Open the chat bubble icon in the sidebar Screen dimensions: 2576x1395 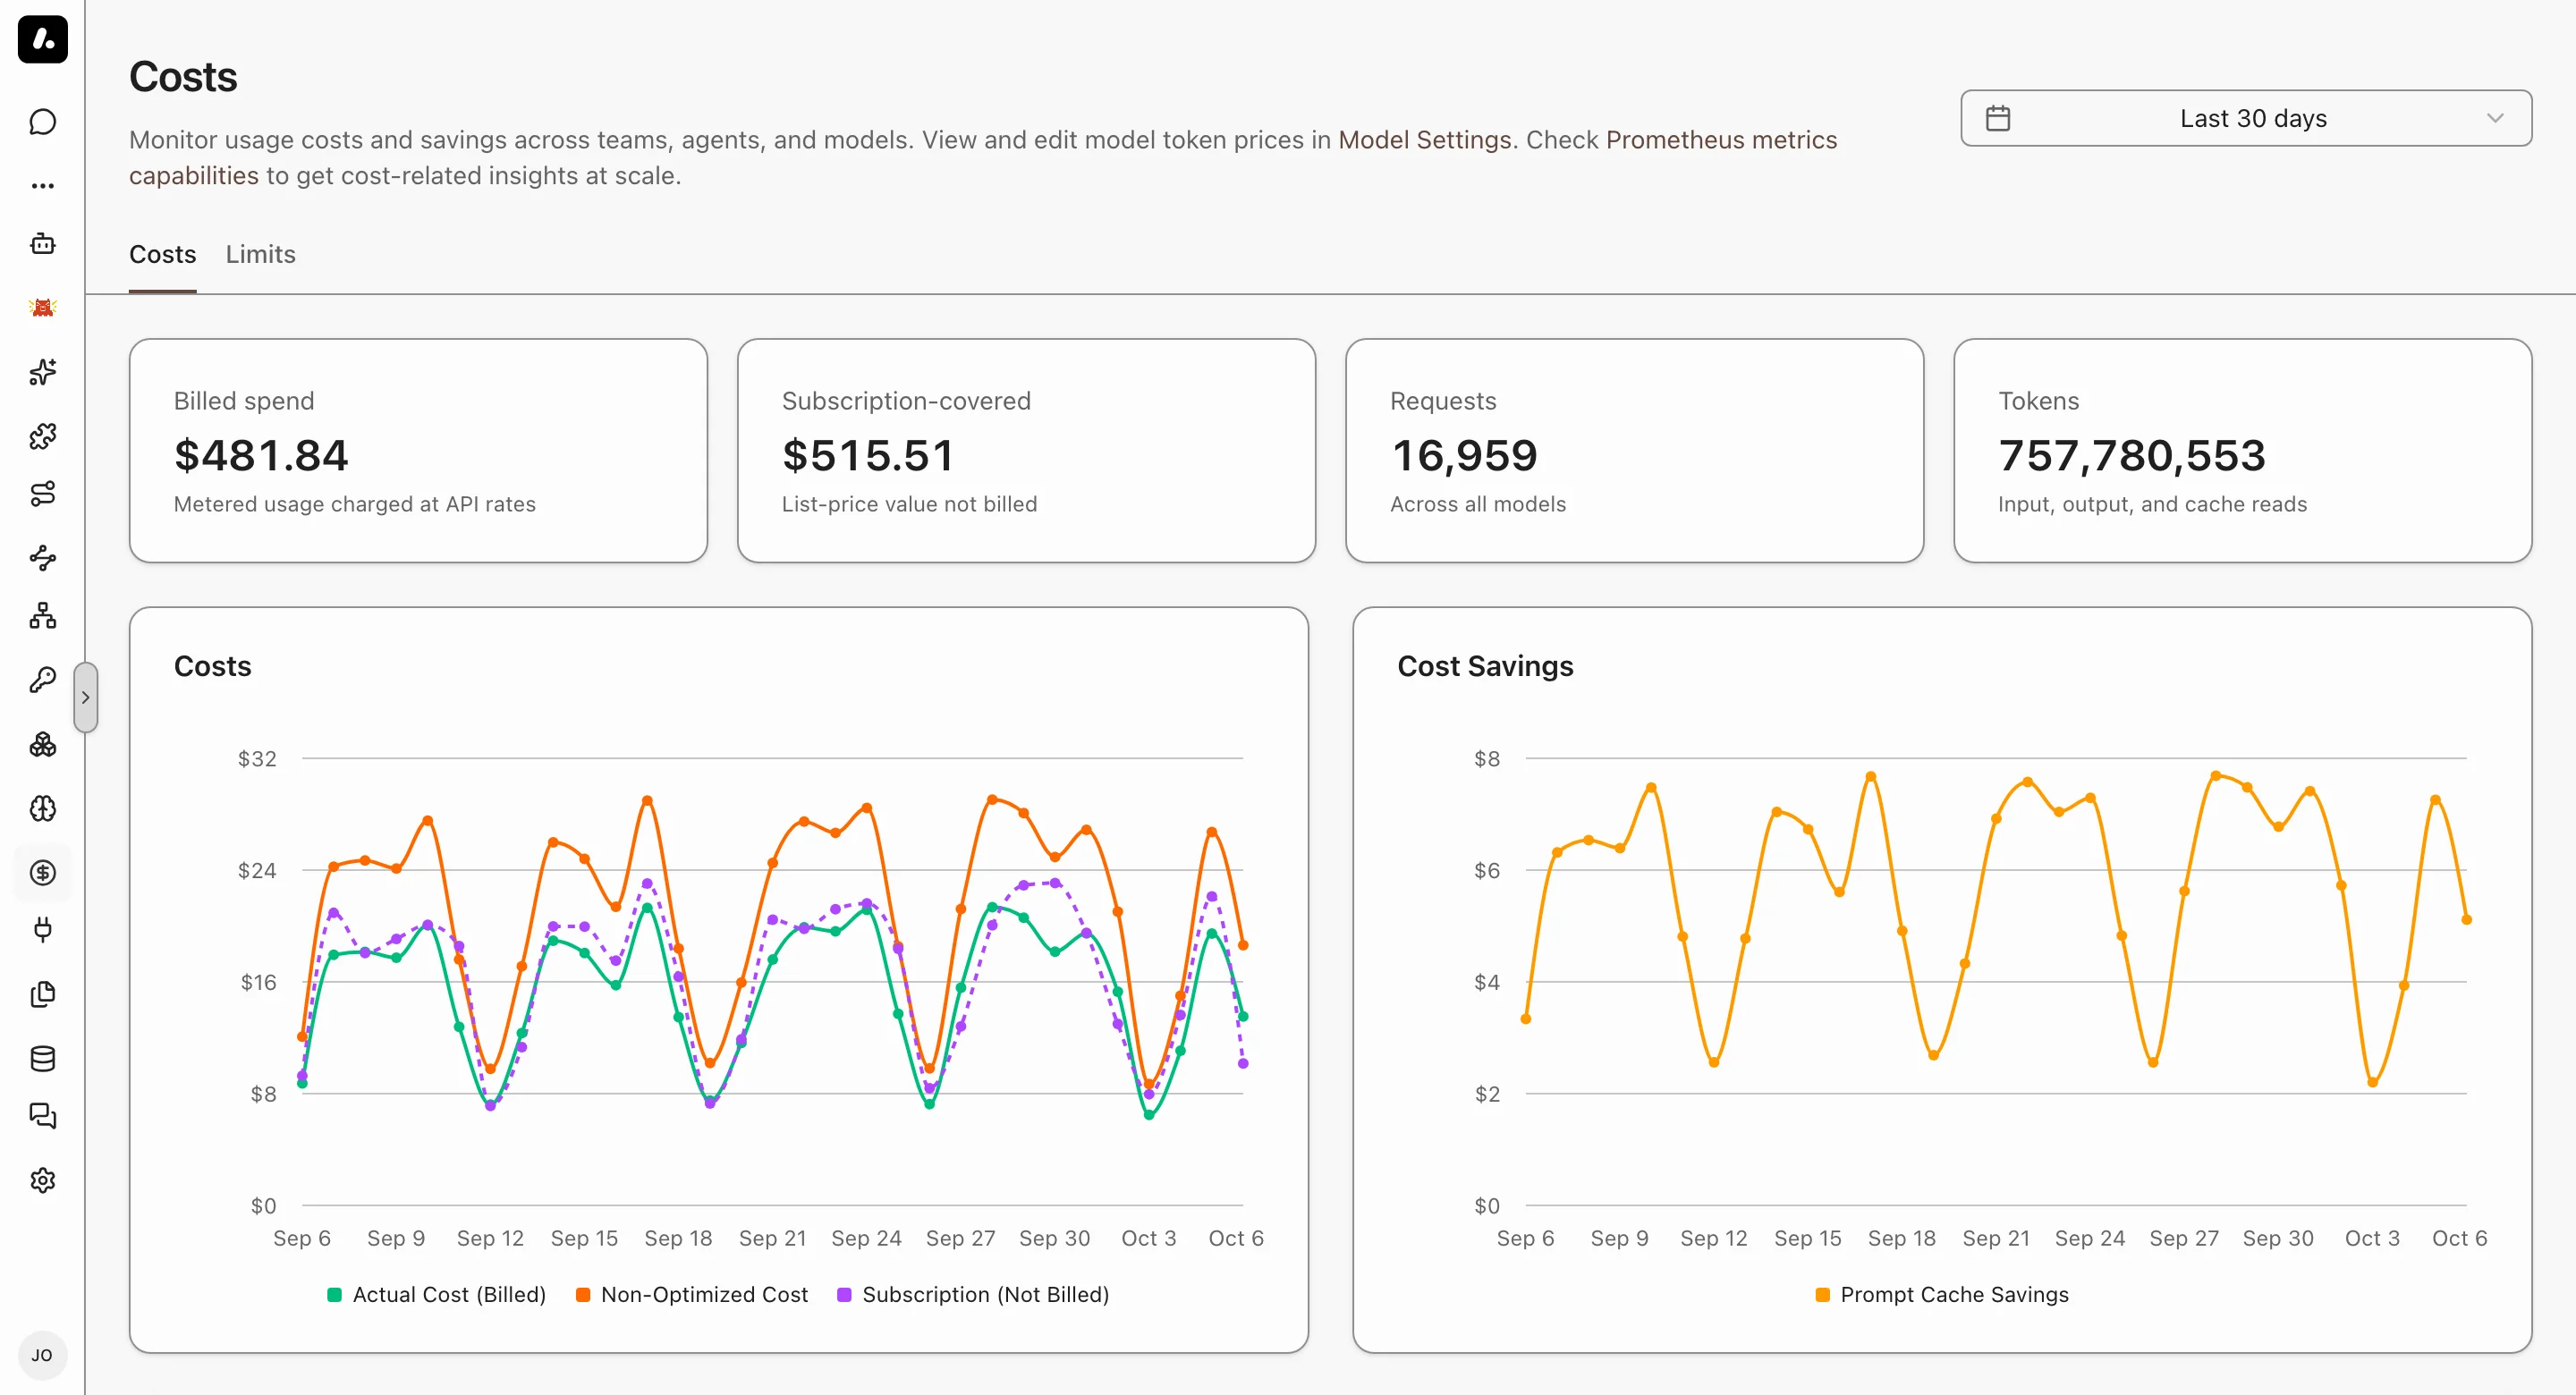pyautogui.click(x=42, y=122)
